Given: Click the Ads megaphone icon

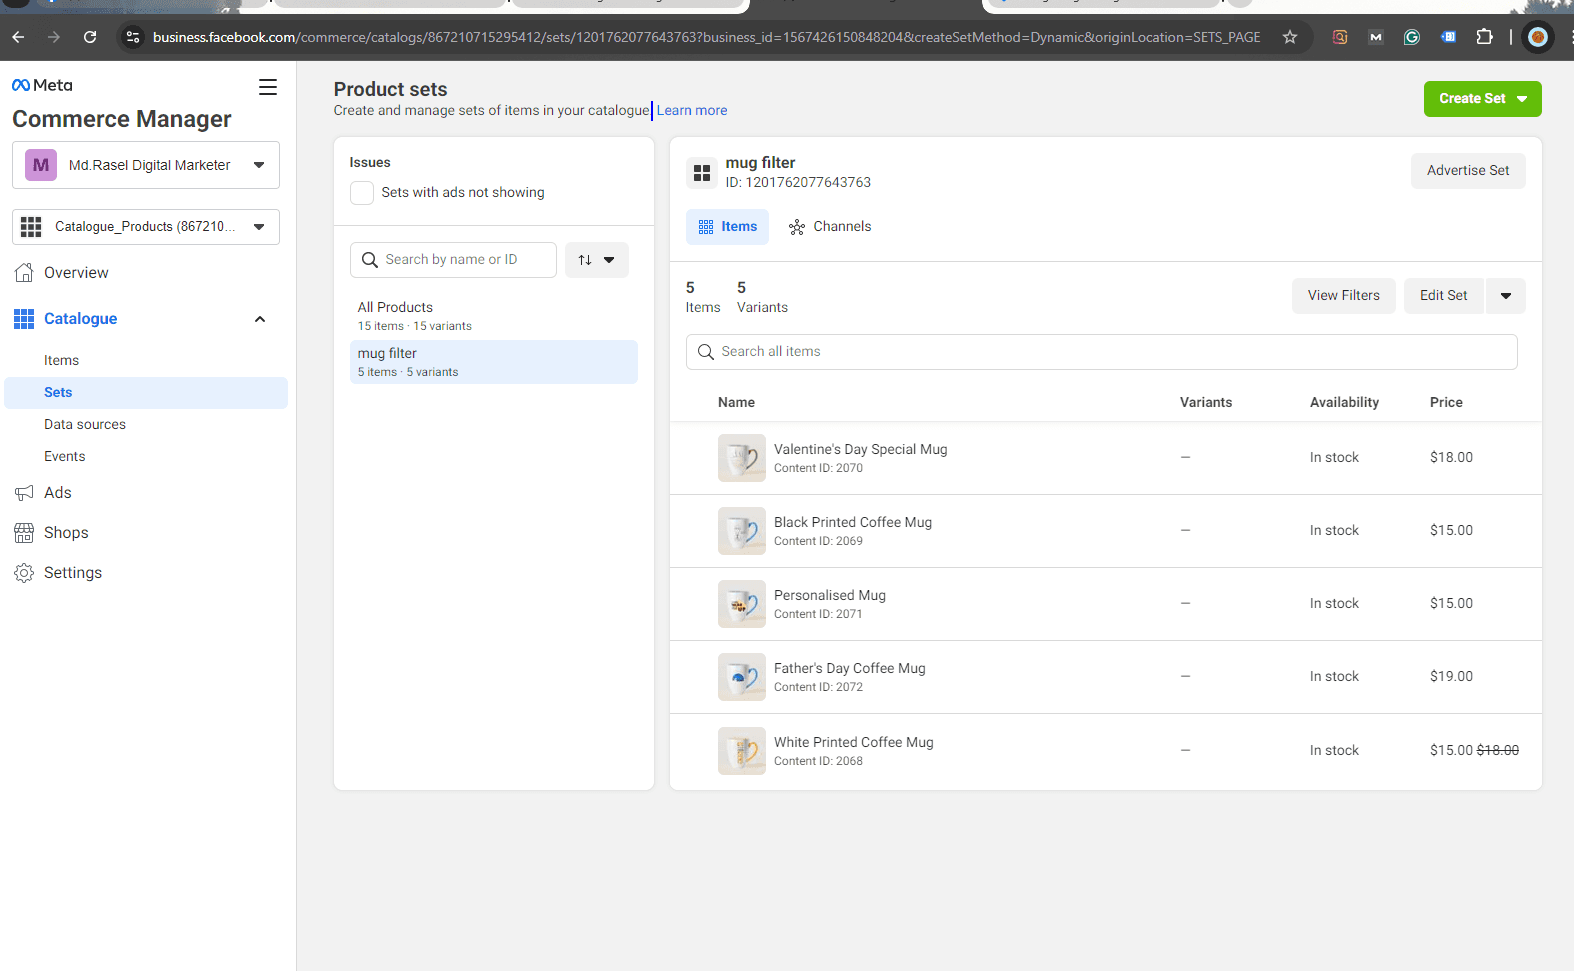Looking at the screenshot, I should pos(24,492).
